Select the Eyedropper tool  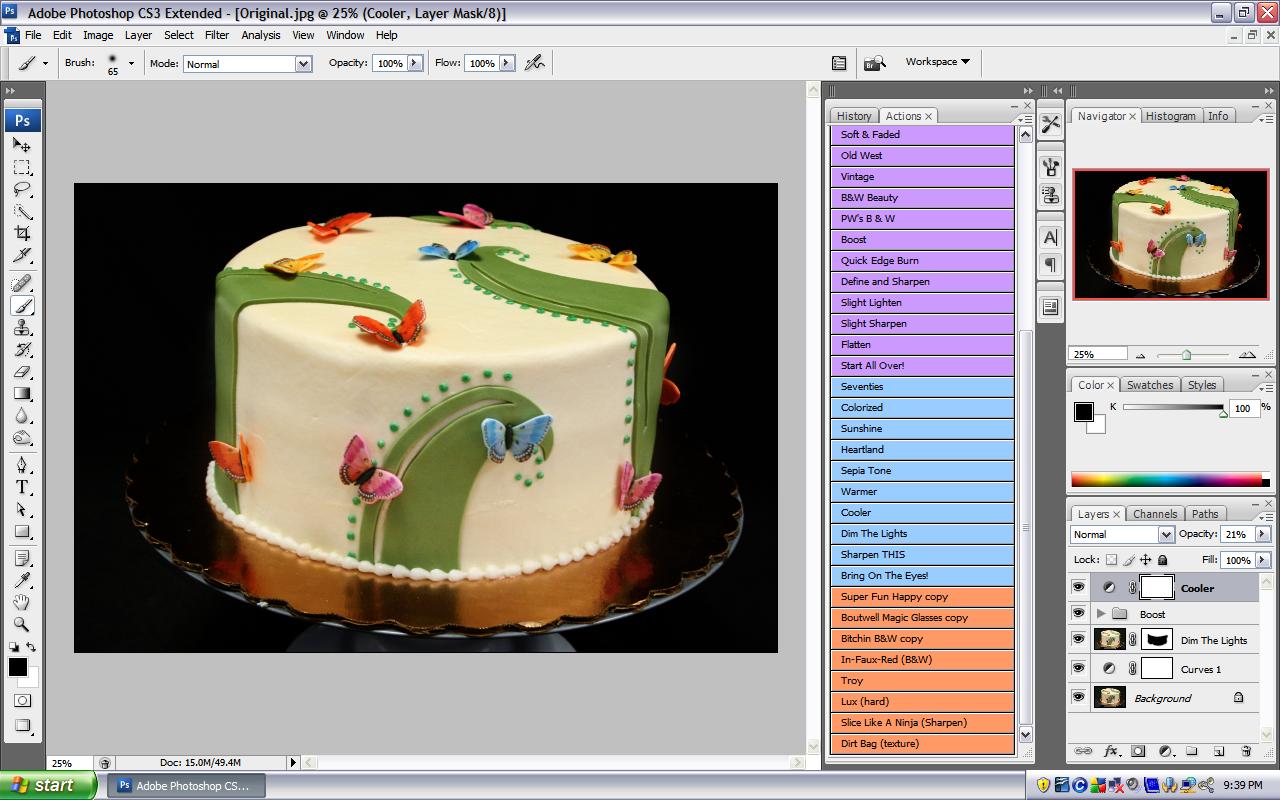click(22, 580)
